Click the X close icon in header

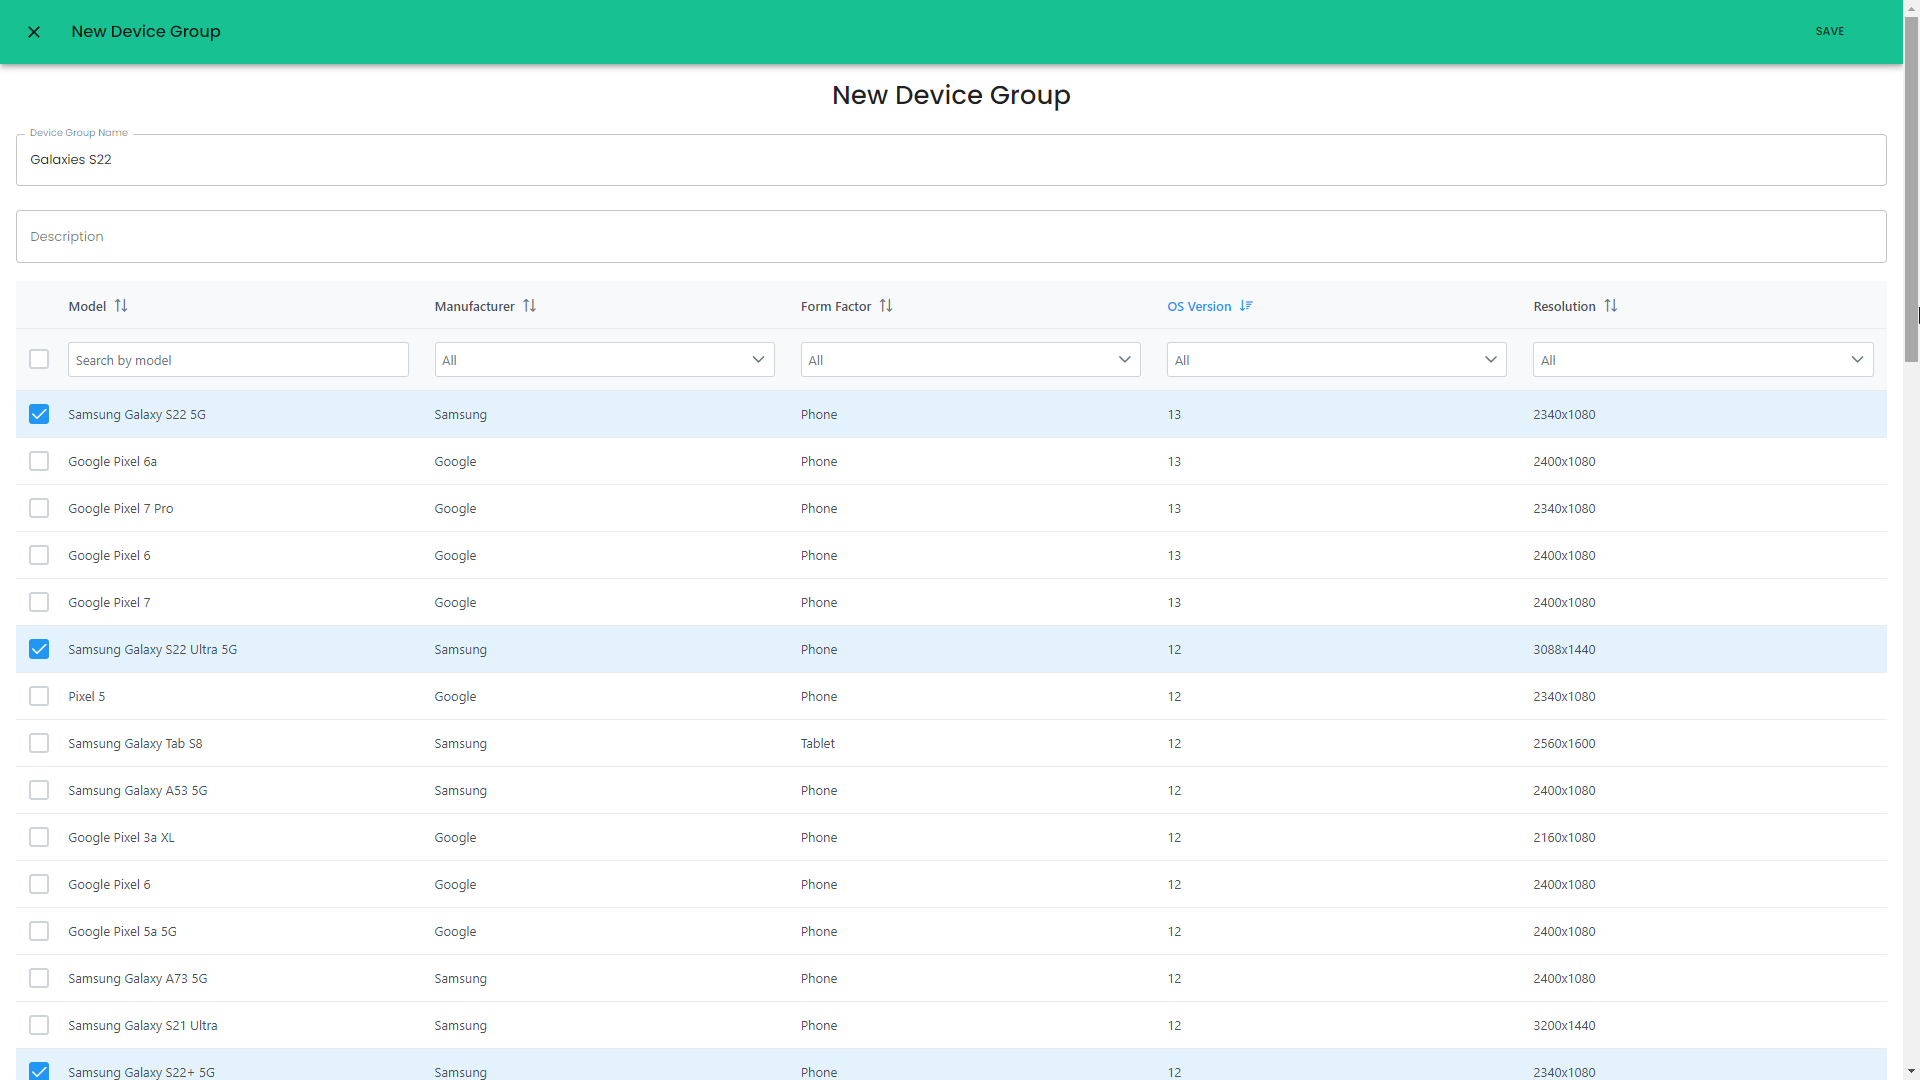coord(34,32)
